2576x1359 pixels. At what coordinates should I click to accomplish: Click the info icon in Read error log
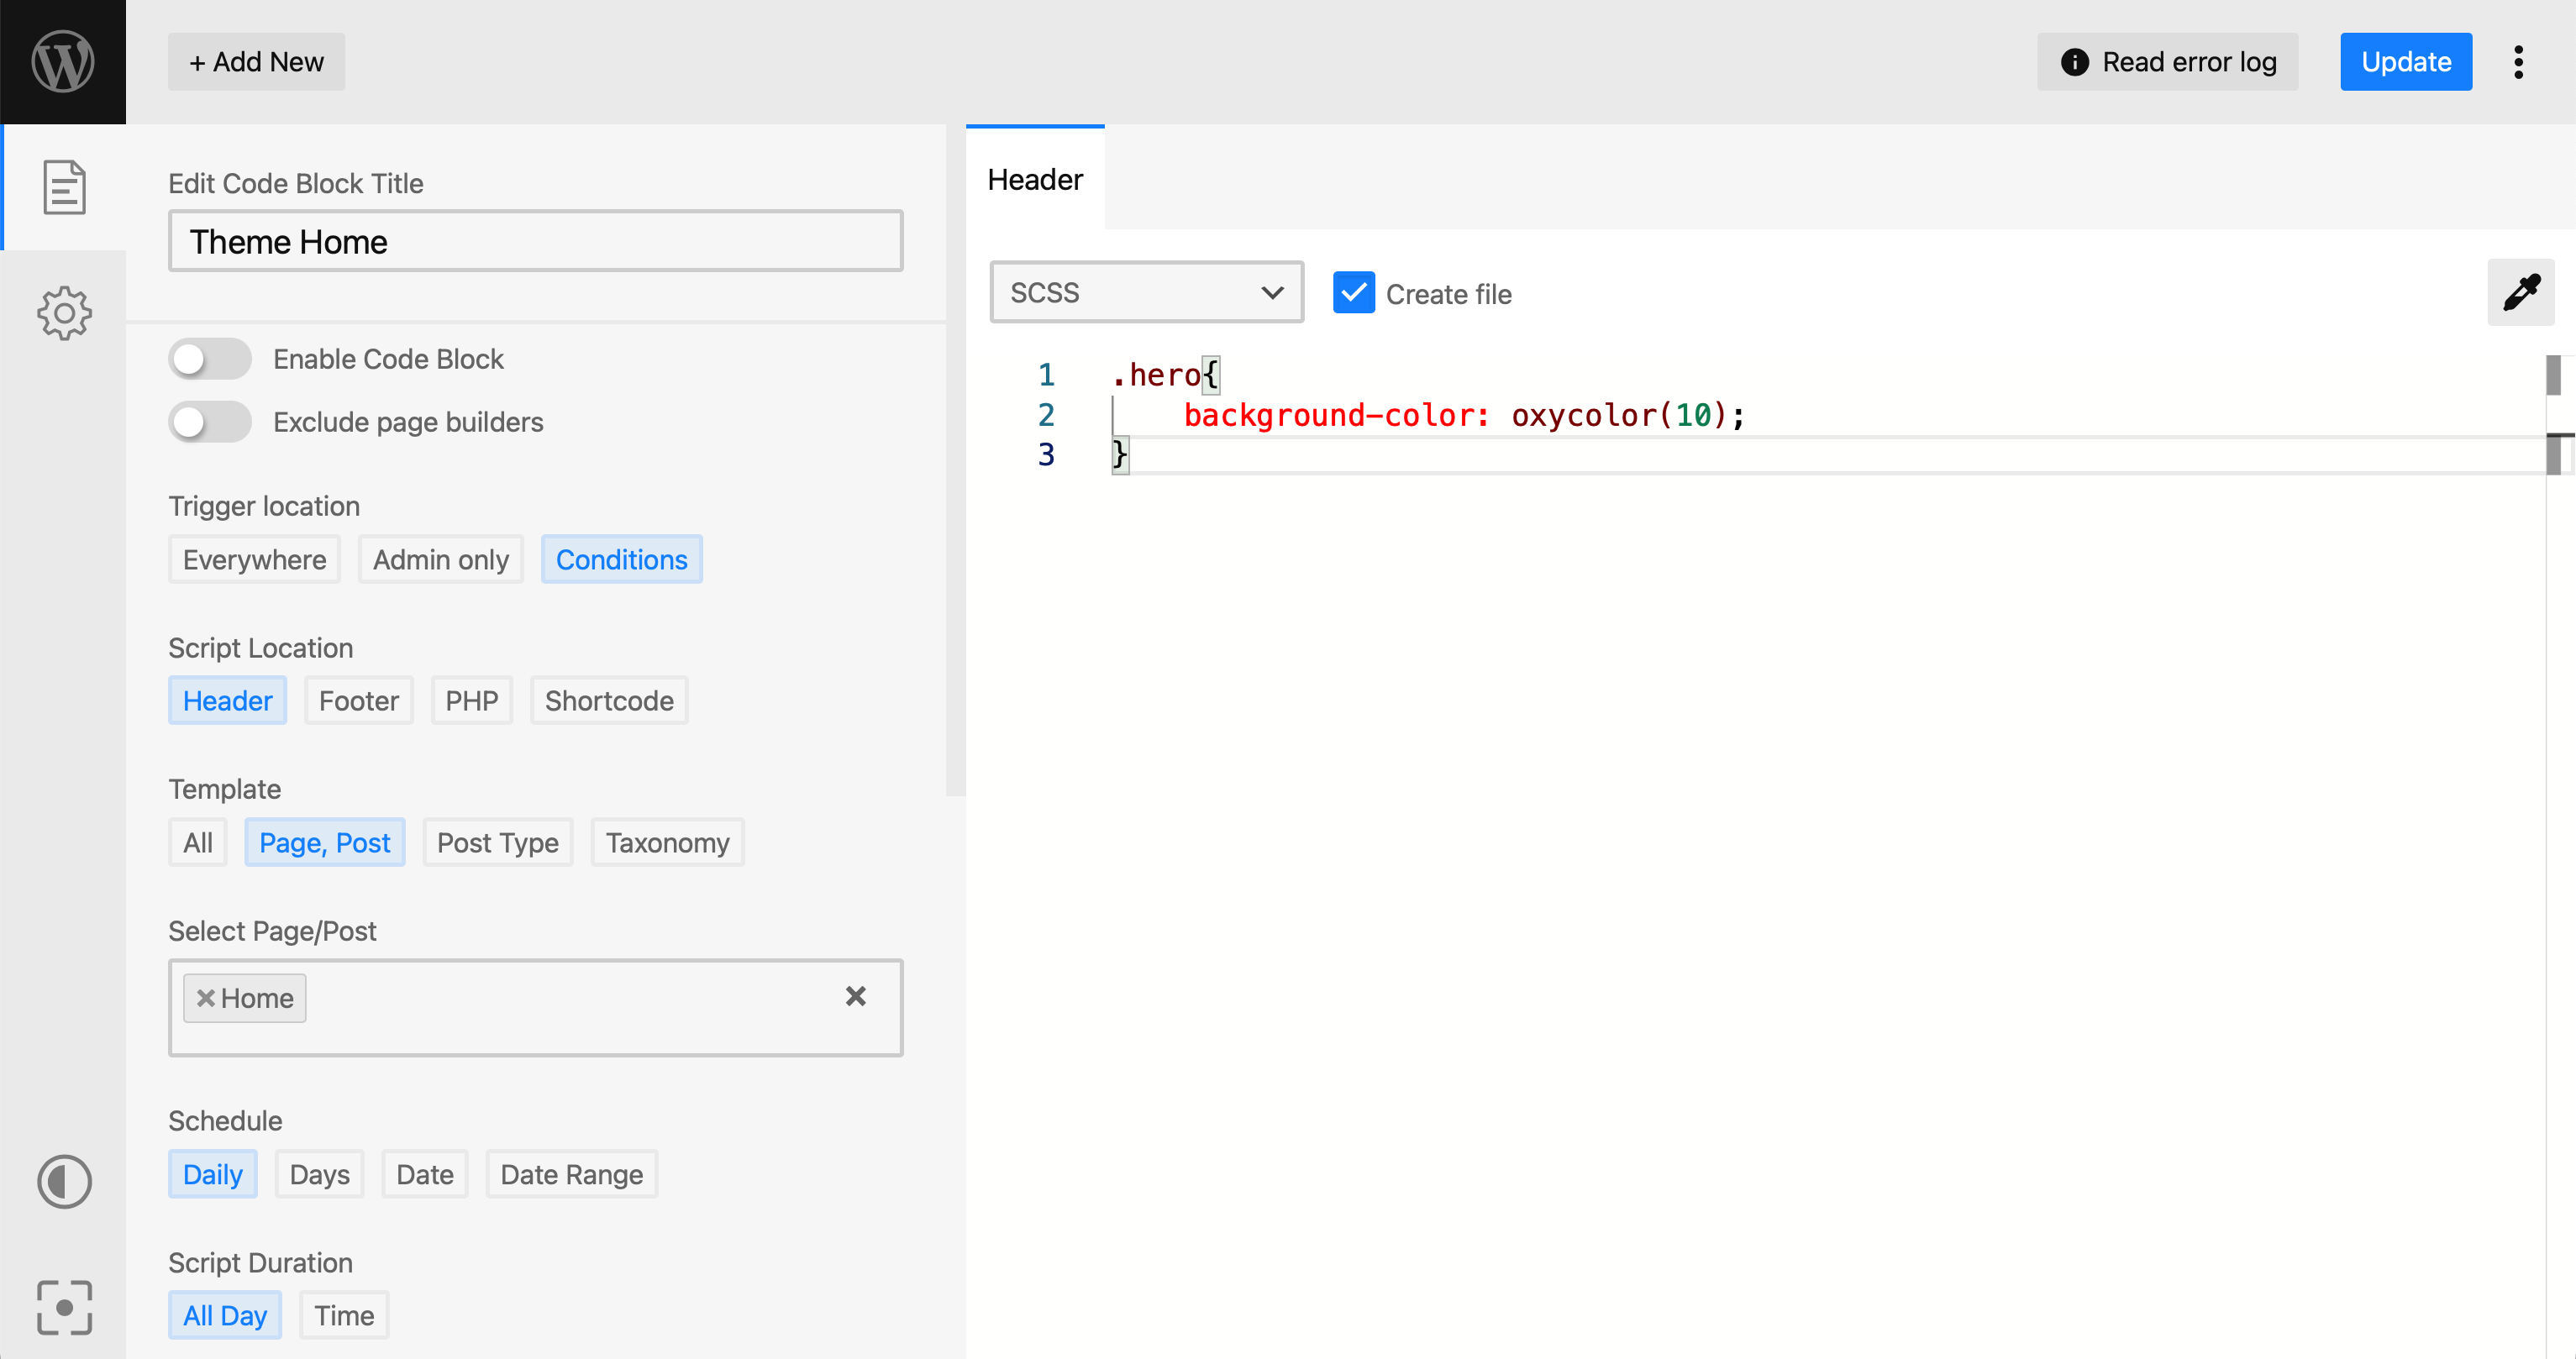click(2074, 62)
